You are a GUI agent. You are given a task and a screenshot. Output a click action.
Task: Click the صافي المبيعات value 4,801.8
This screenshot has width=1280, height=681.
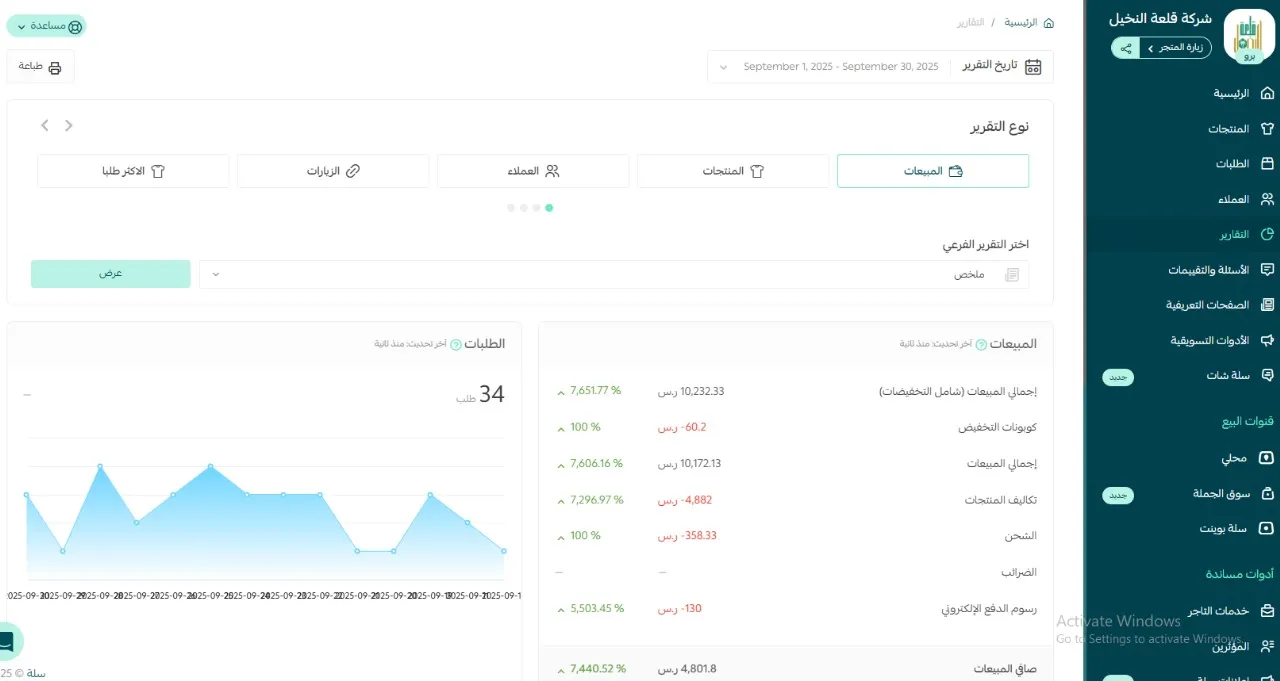point(687,669)
